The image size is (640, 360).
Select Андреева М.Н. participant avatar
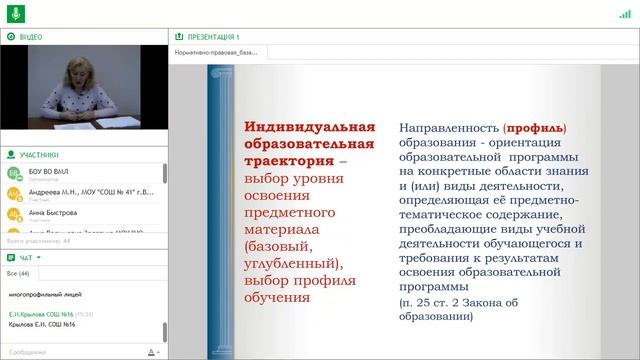pos(14,194)
